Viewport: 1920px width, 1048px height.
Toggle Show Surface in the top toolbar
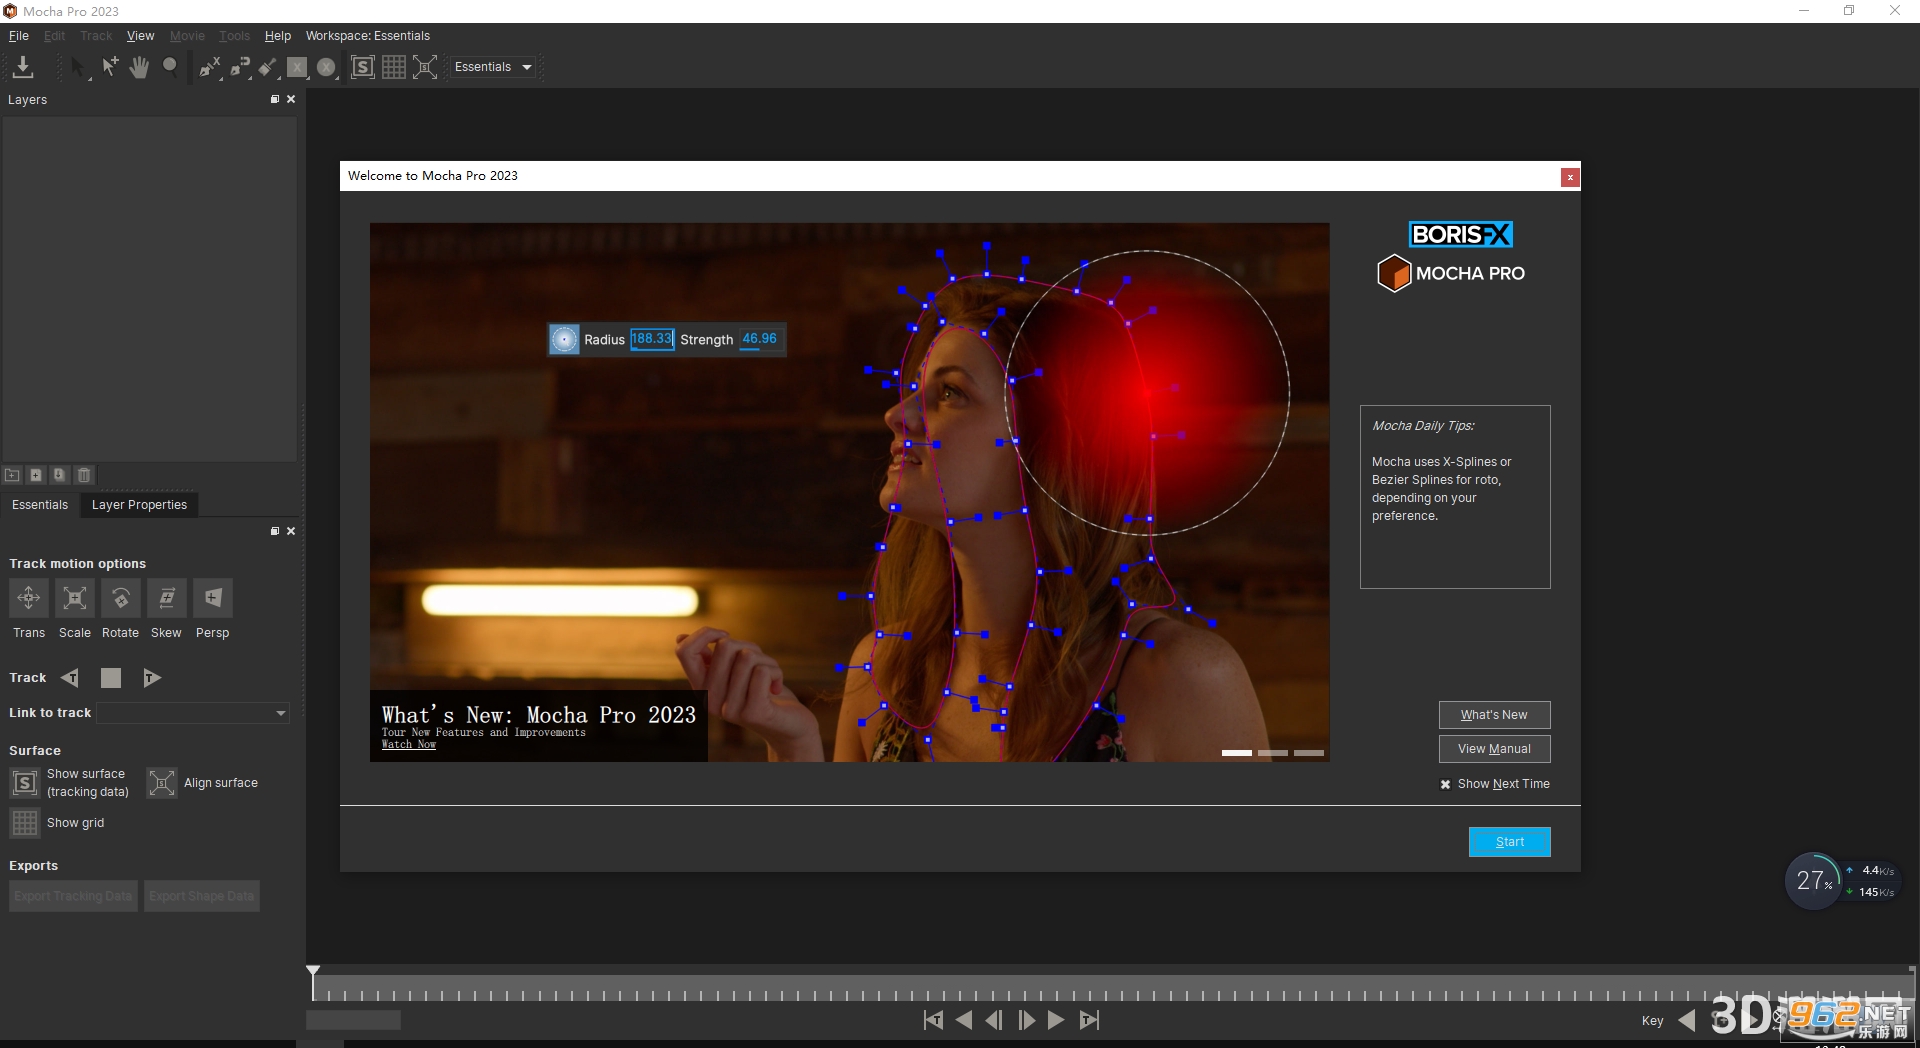click(363, 67)
